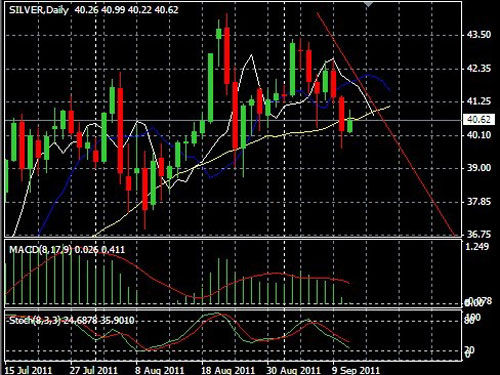Click the gray chart shift triangle marker at top

pos(368,4)
